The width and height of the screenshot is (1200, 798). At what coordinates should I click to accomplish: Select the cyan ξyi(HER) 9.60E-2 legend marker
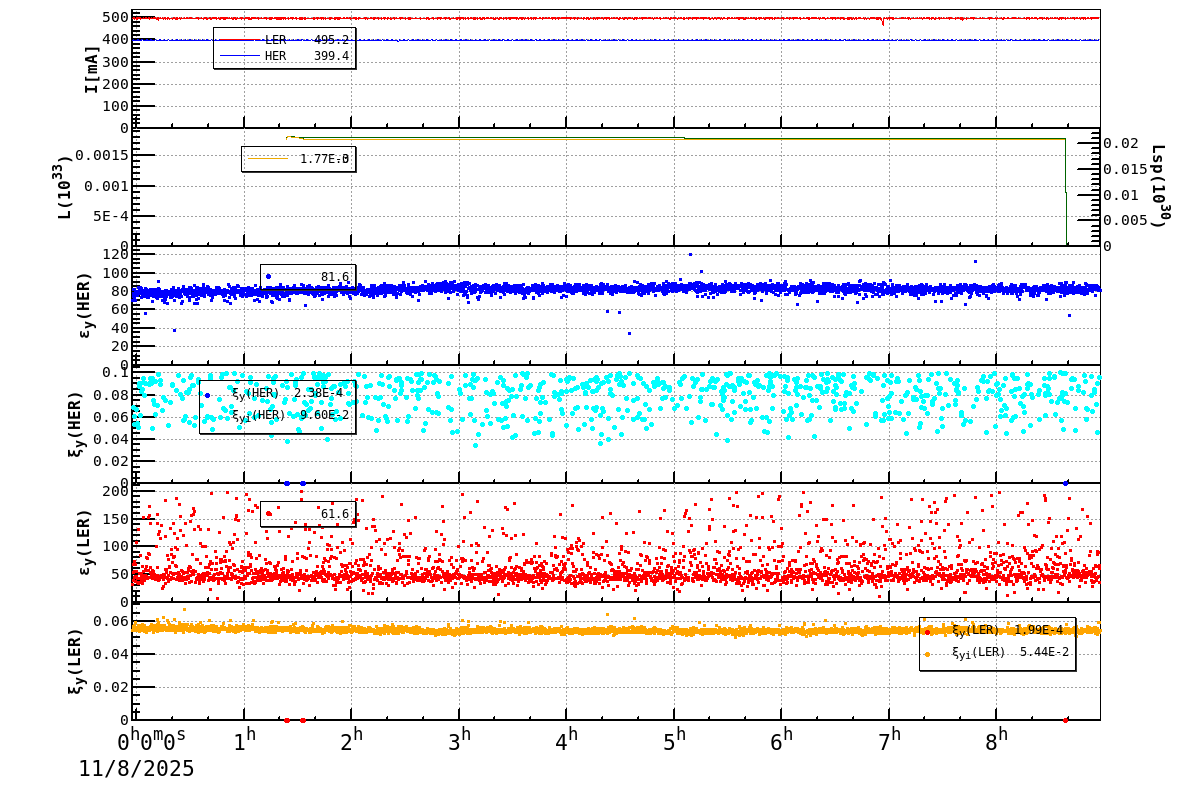(x=207, y=416)
